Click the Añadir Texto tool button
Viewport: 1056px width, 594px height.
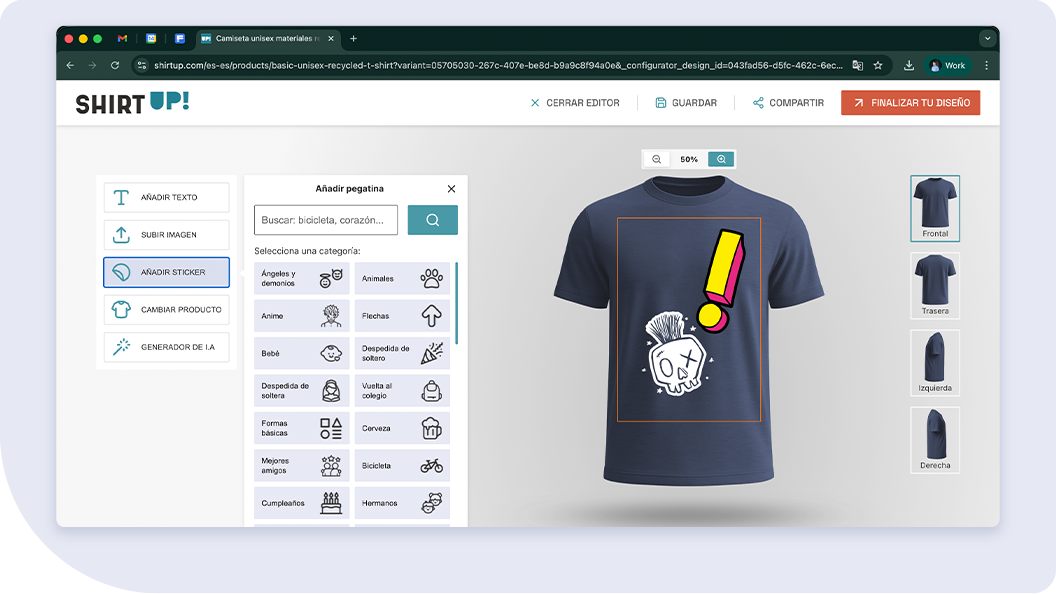tap(166, 197)
